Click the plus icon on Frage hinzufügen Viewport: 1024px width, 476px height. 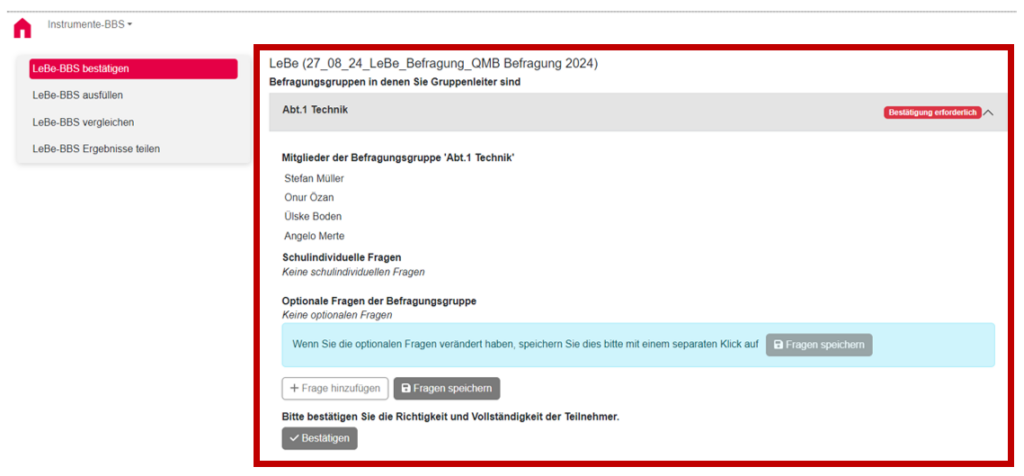click(x=294, y=388)
